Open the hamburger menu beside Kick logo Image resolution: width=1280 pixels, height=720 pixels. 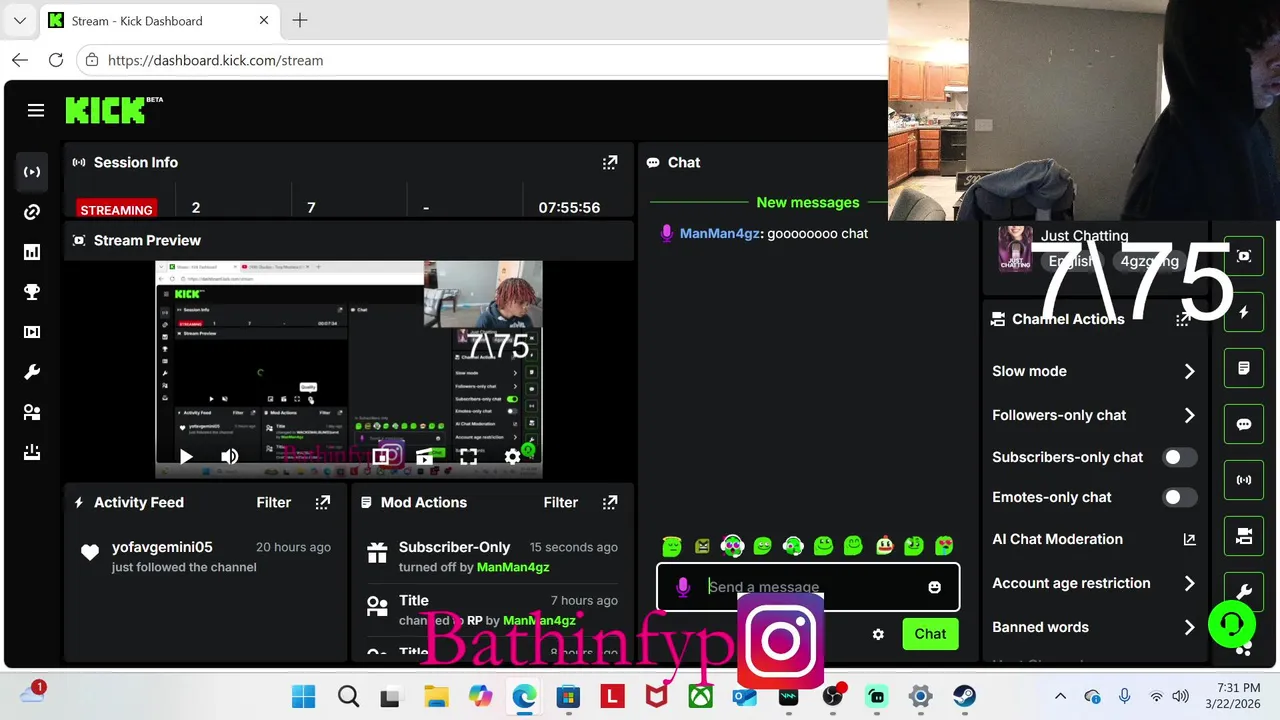[x=36, y=110]
